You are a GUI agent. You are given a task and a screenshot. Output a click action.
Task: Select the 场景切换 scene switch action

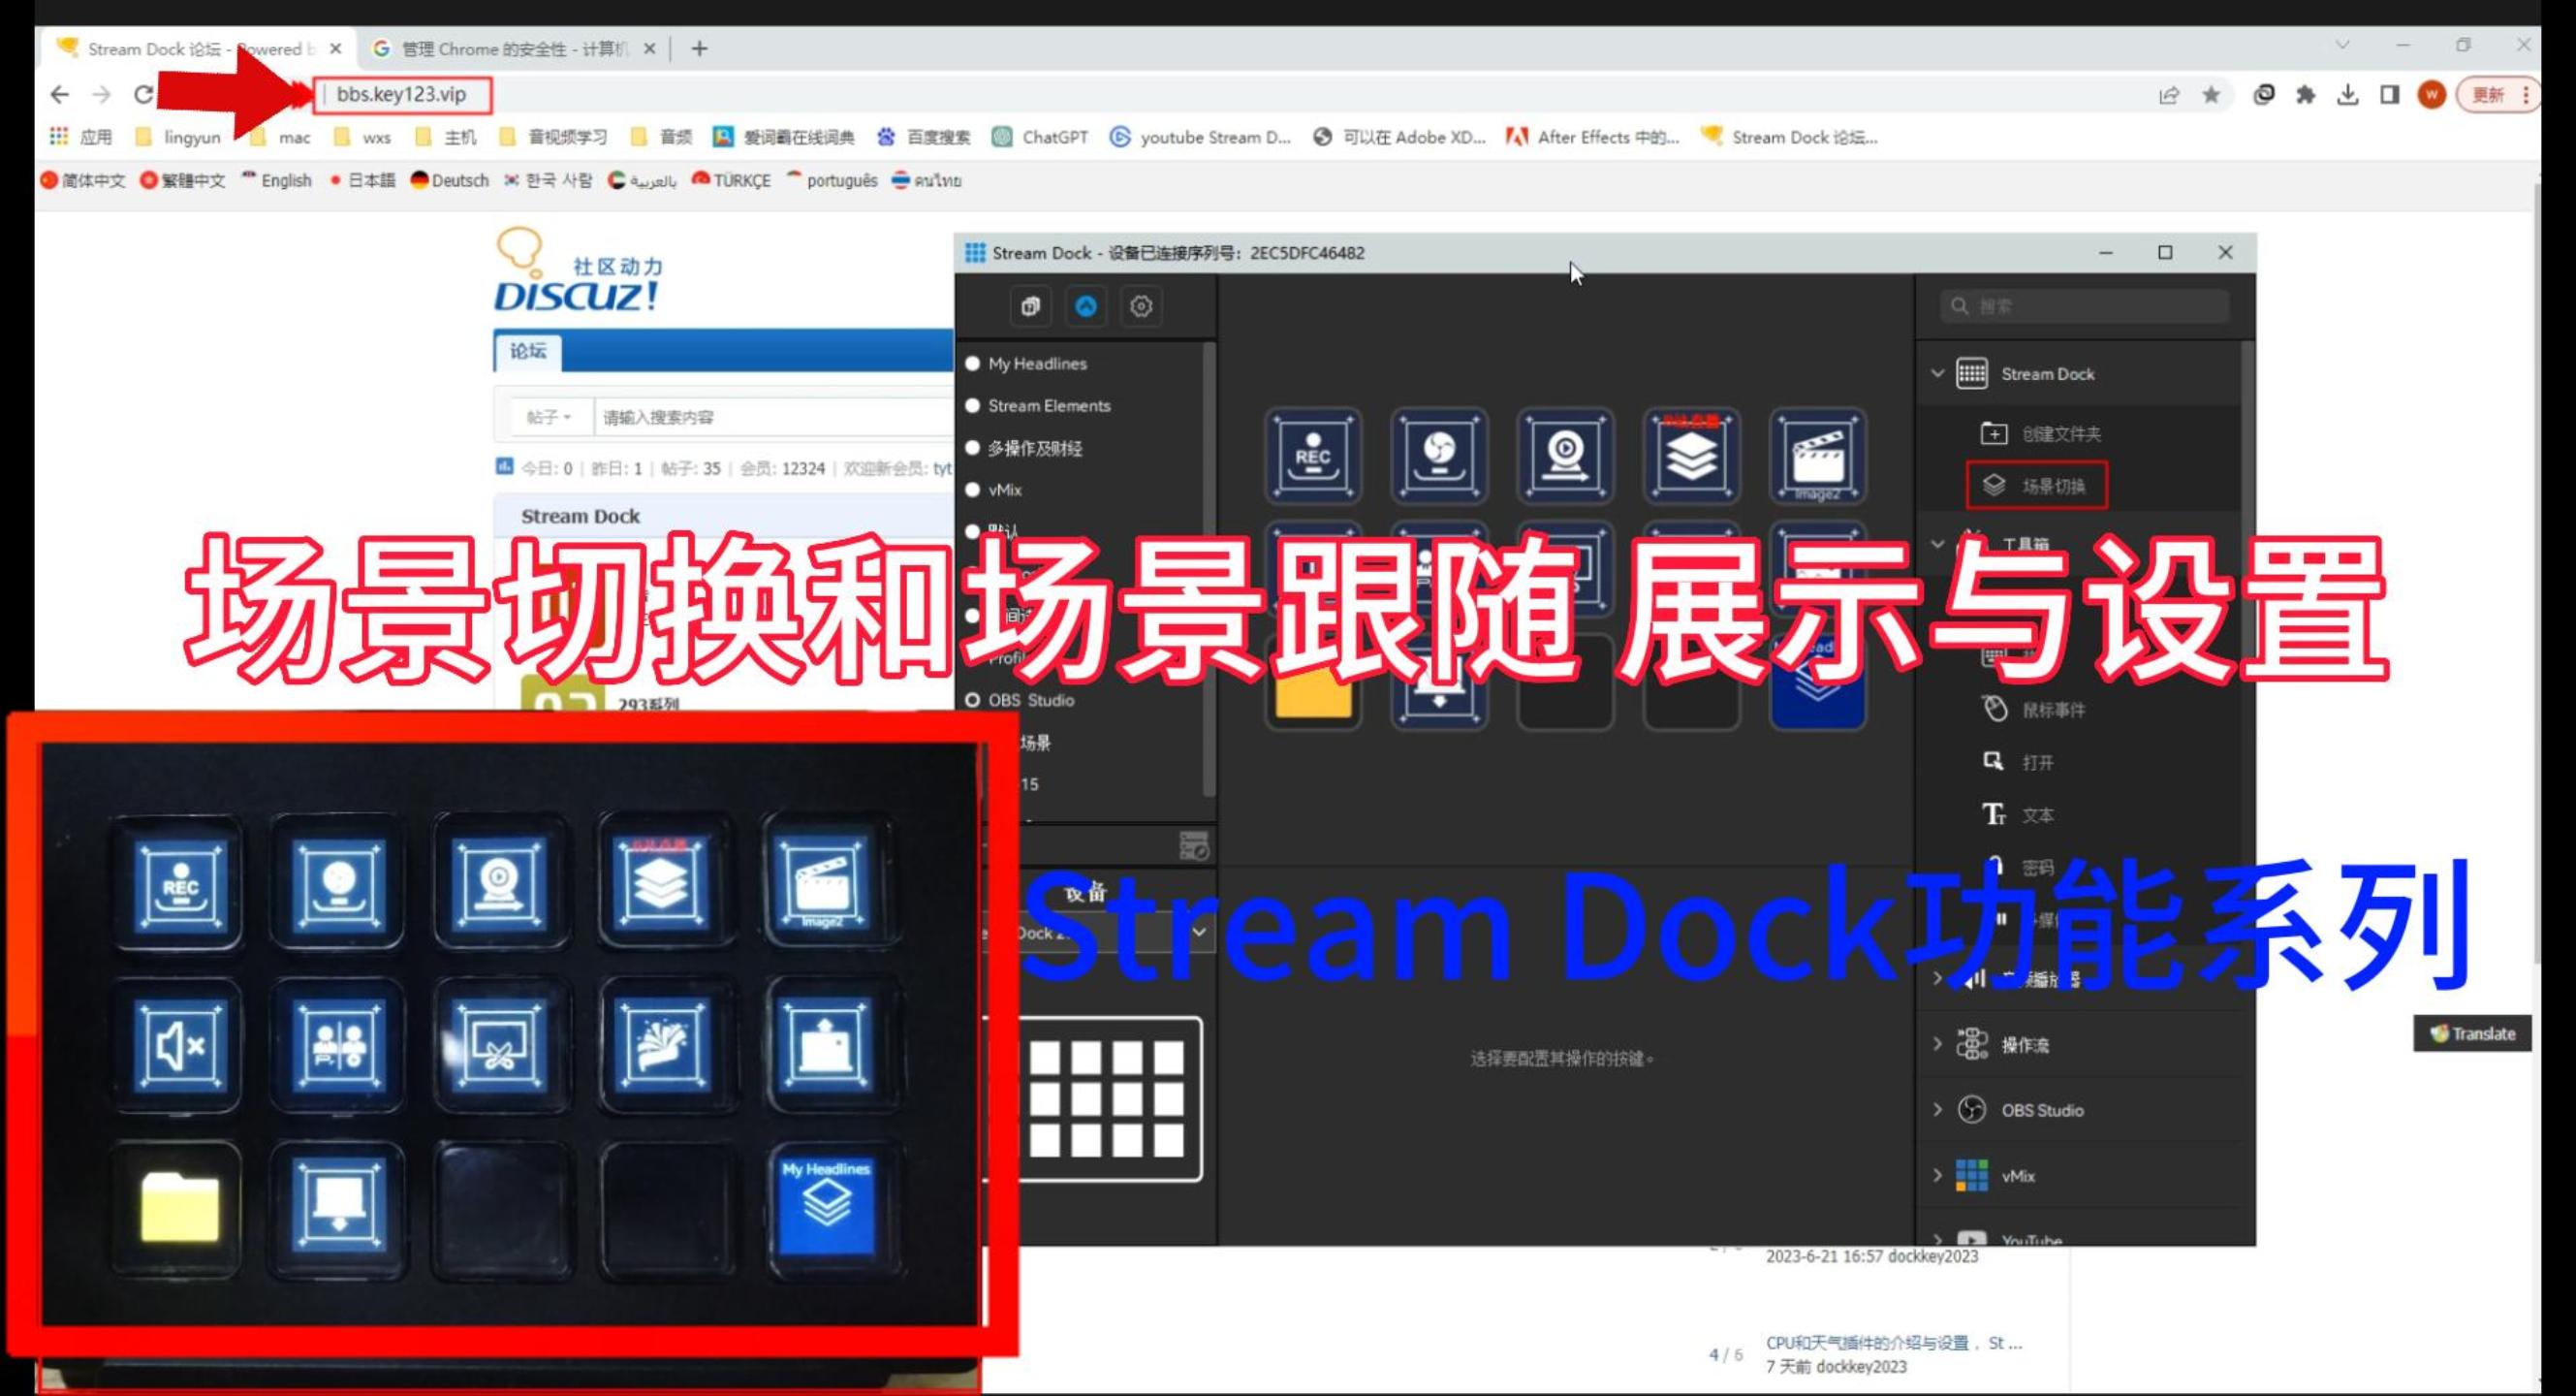[2036, 486]
